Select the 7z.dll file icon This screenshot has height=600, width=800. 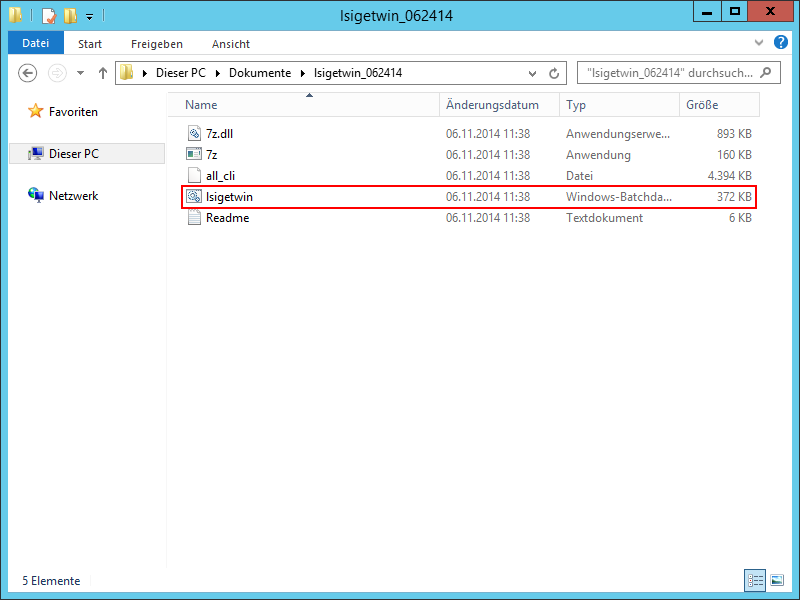[194, 134]
